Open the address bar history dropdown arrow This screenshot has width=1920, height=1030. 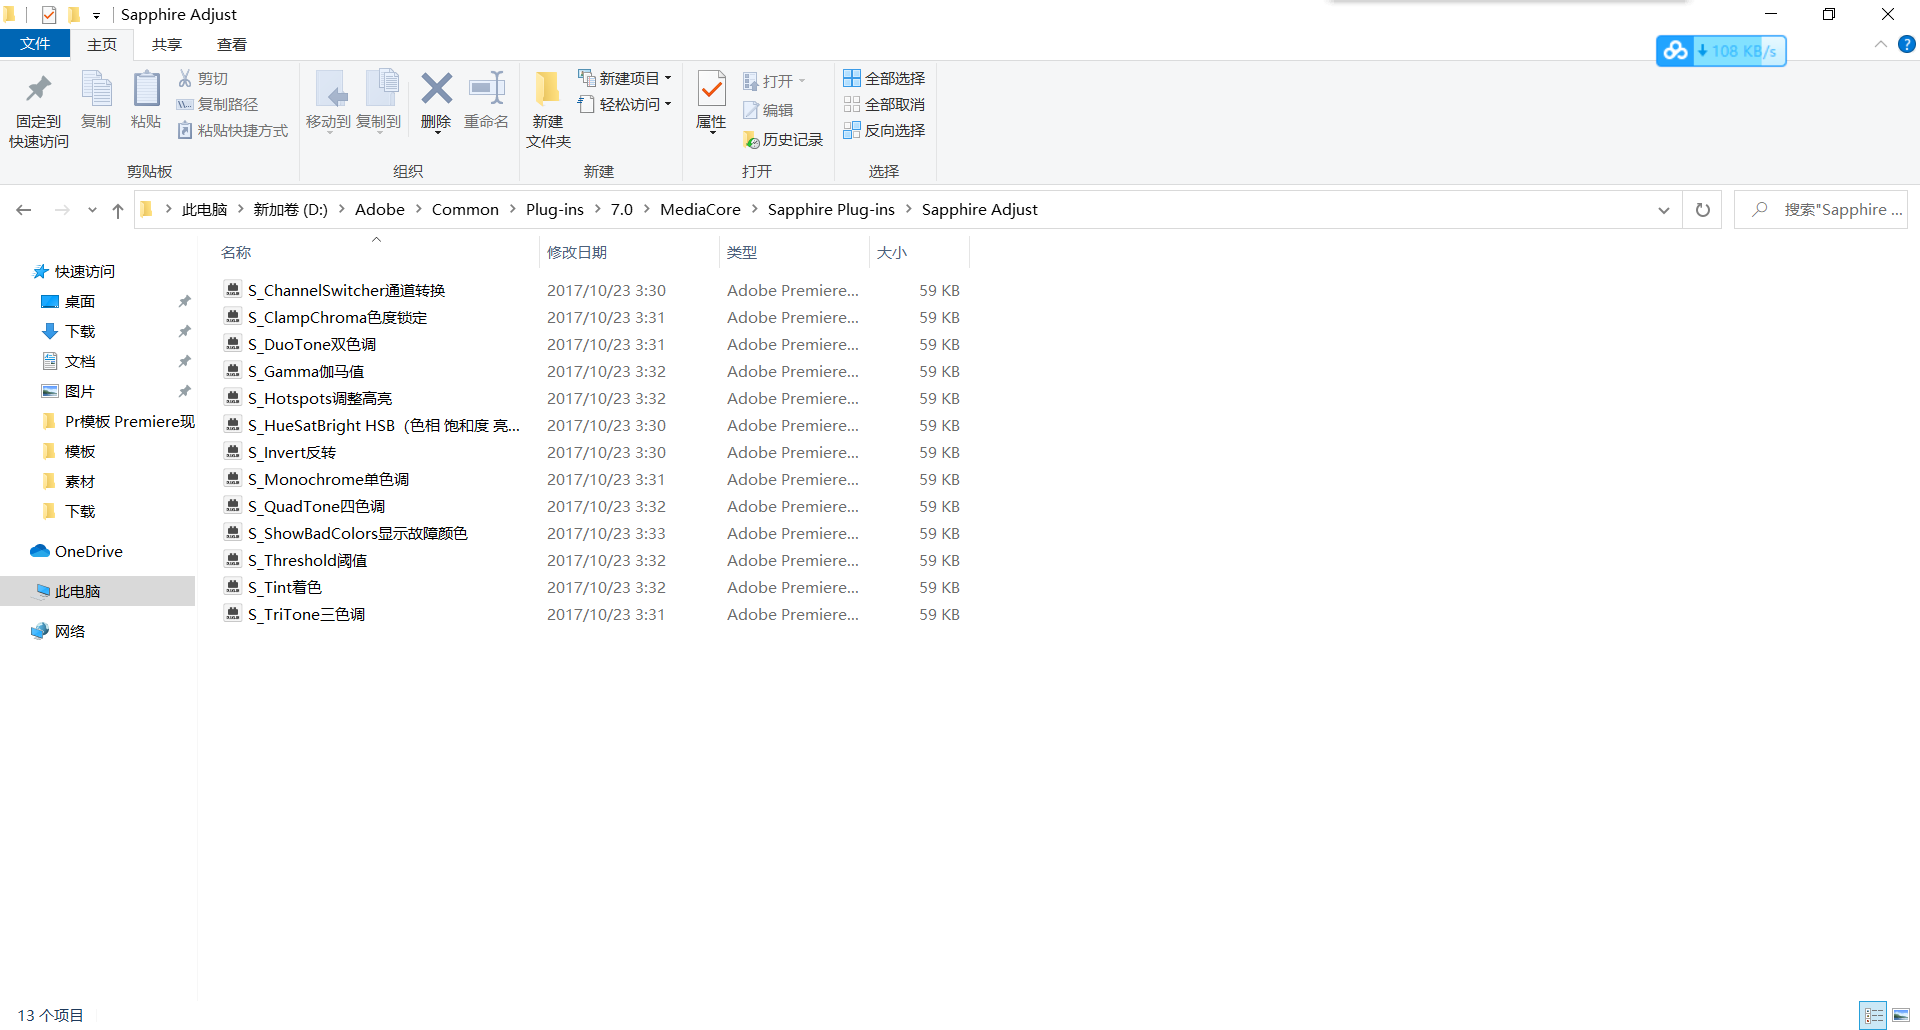(x=1663, y=210)
